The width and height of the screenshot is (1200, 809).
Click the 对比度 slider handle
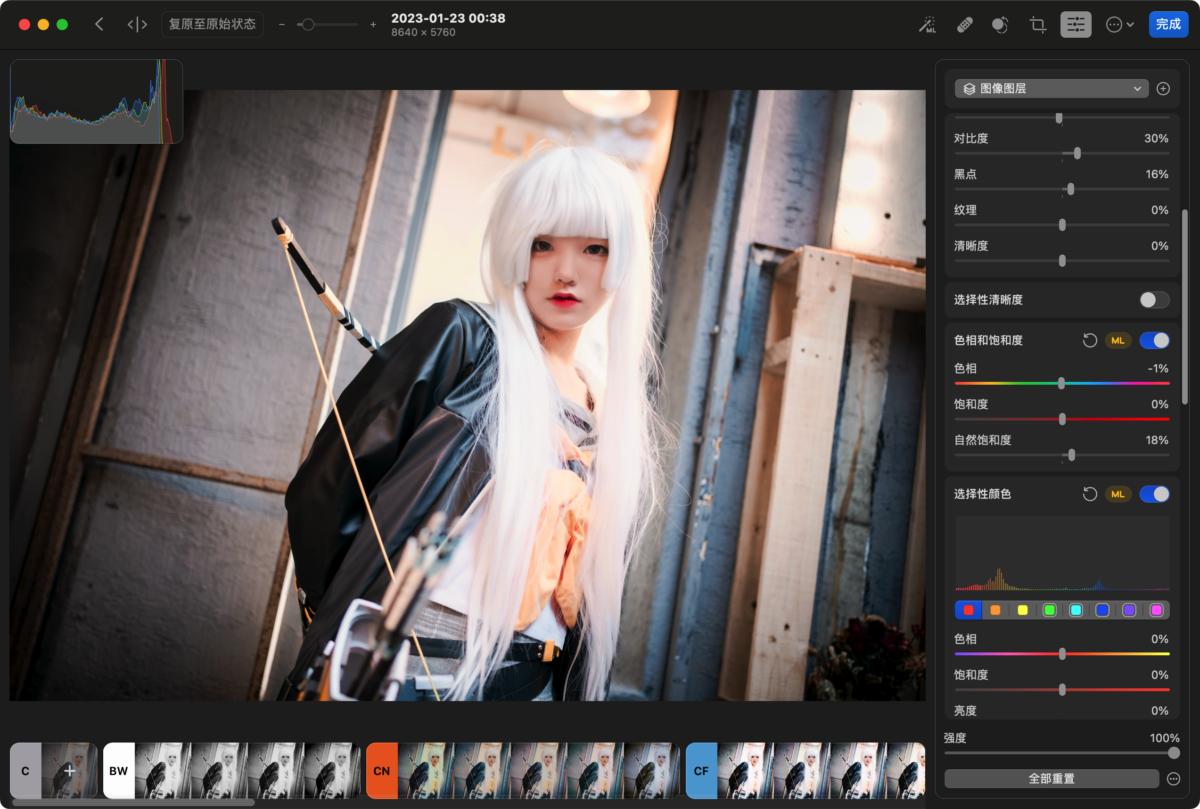tap(1077, 153)
